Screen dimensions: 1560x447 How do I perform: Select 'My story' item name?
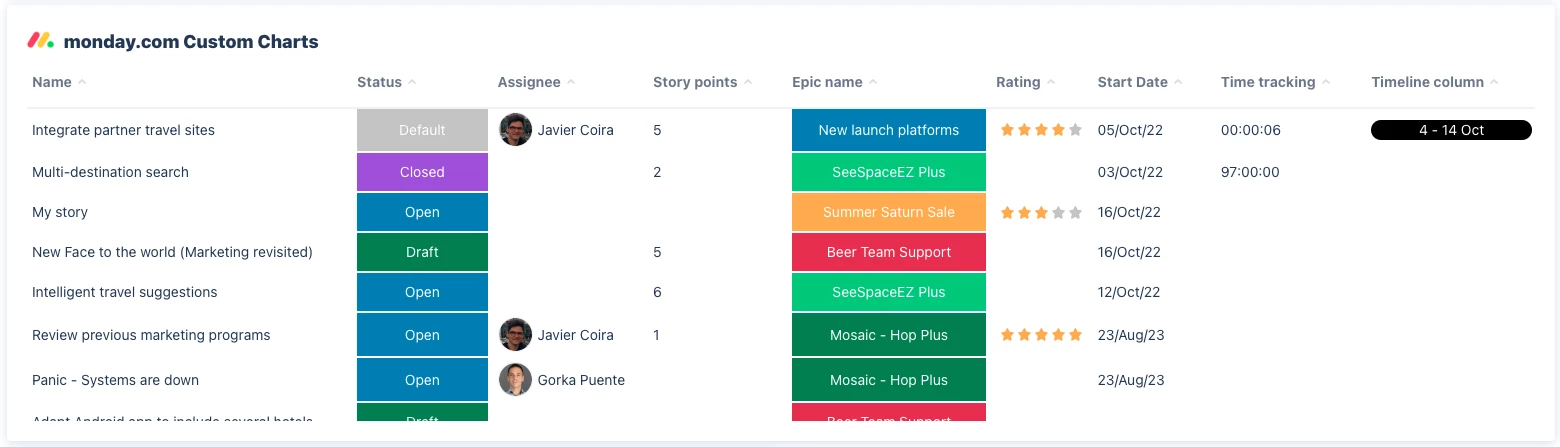[x=60, y=212]
